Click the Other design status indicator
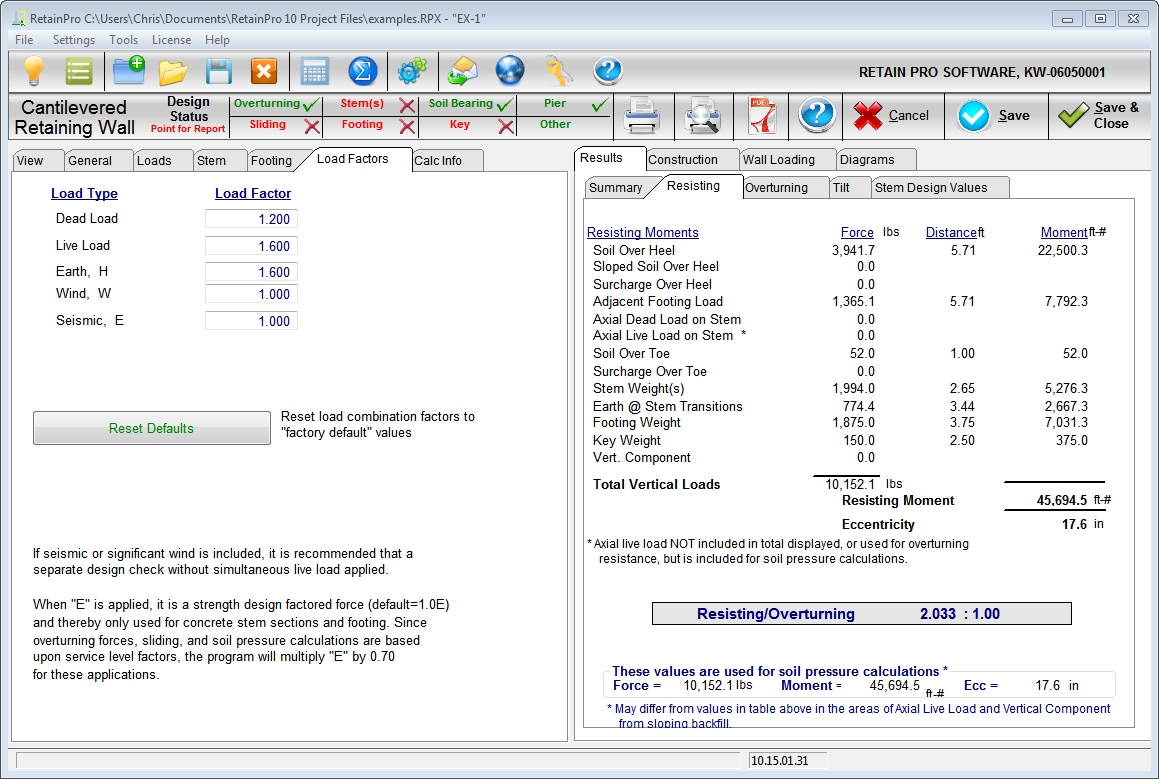The height and width of the screenshot is (779, 1159). click(565, 126)
